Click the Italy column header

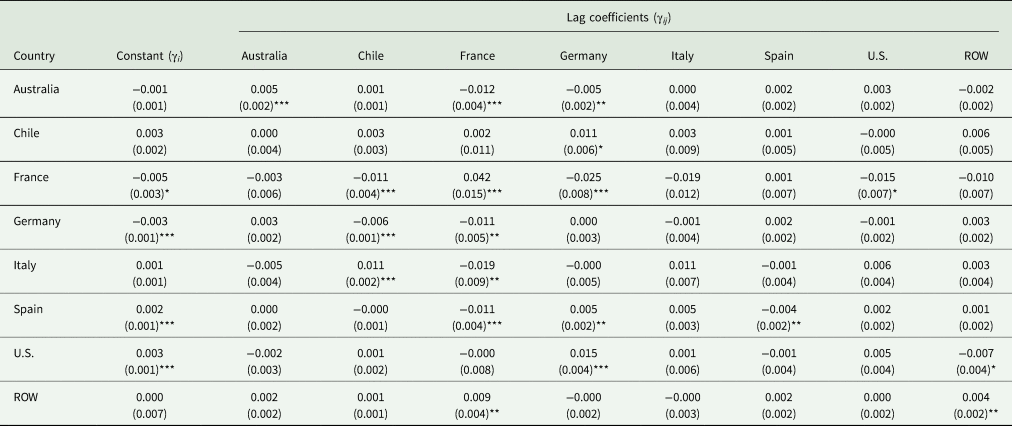click(x=684, y=56)
